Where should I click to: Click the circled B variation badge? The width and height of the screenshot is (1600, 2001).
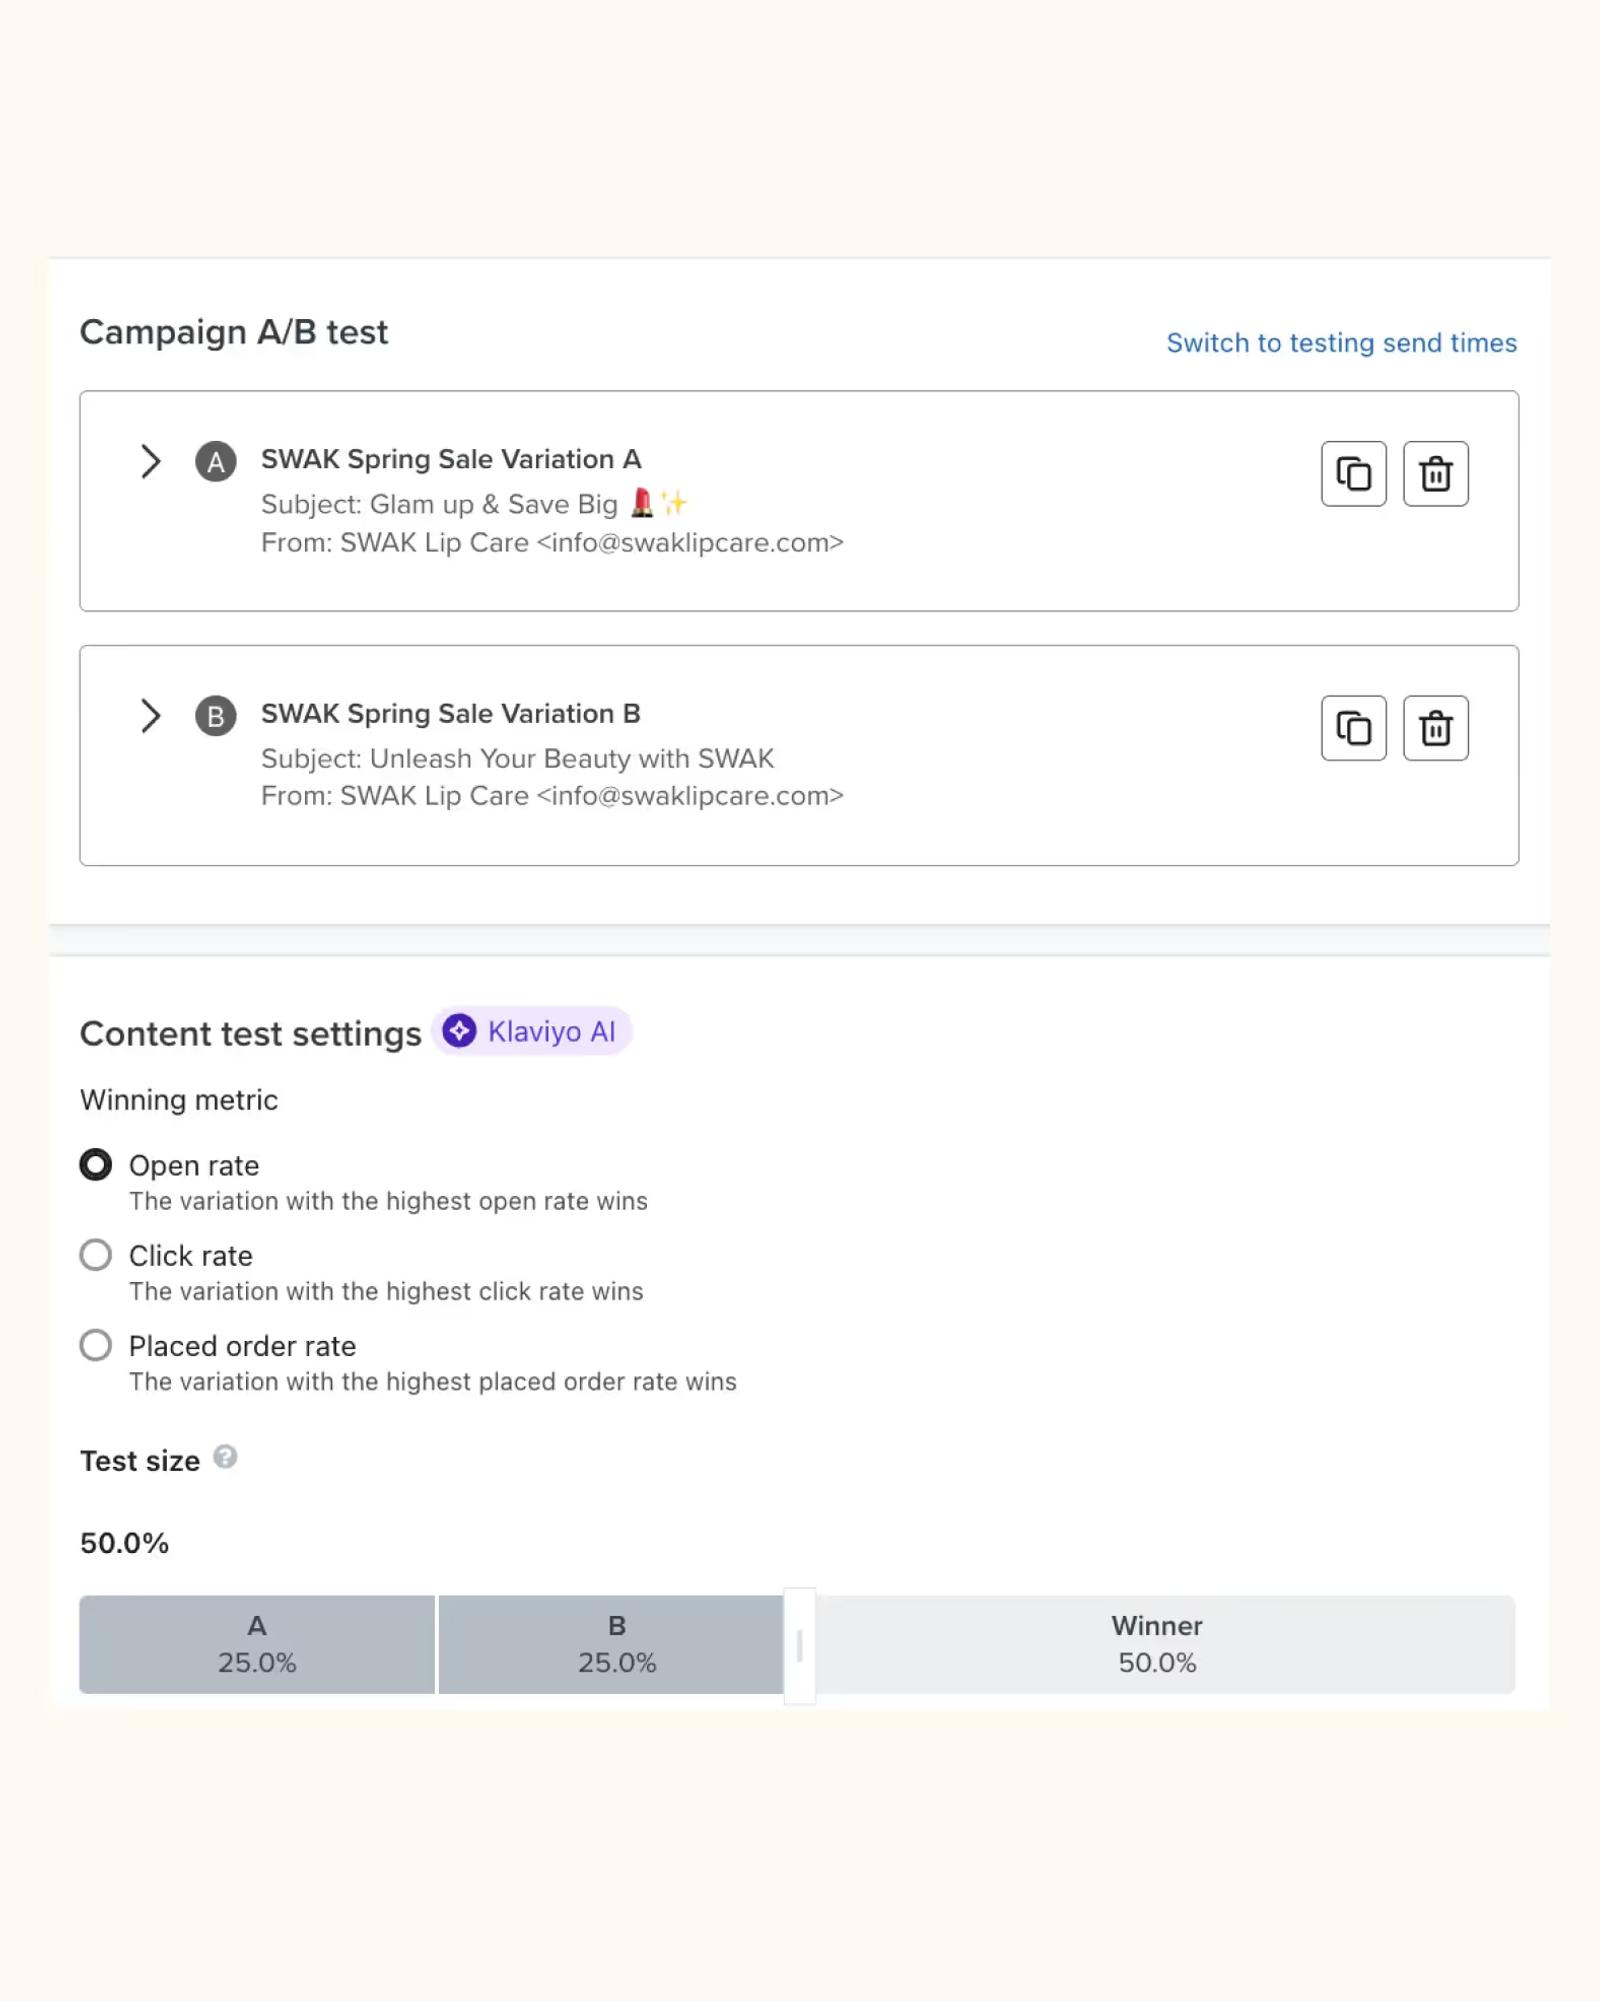pyautogui.click(x=215, y=716)
